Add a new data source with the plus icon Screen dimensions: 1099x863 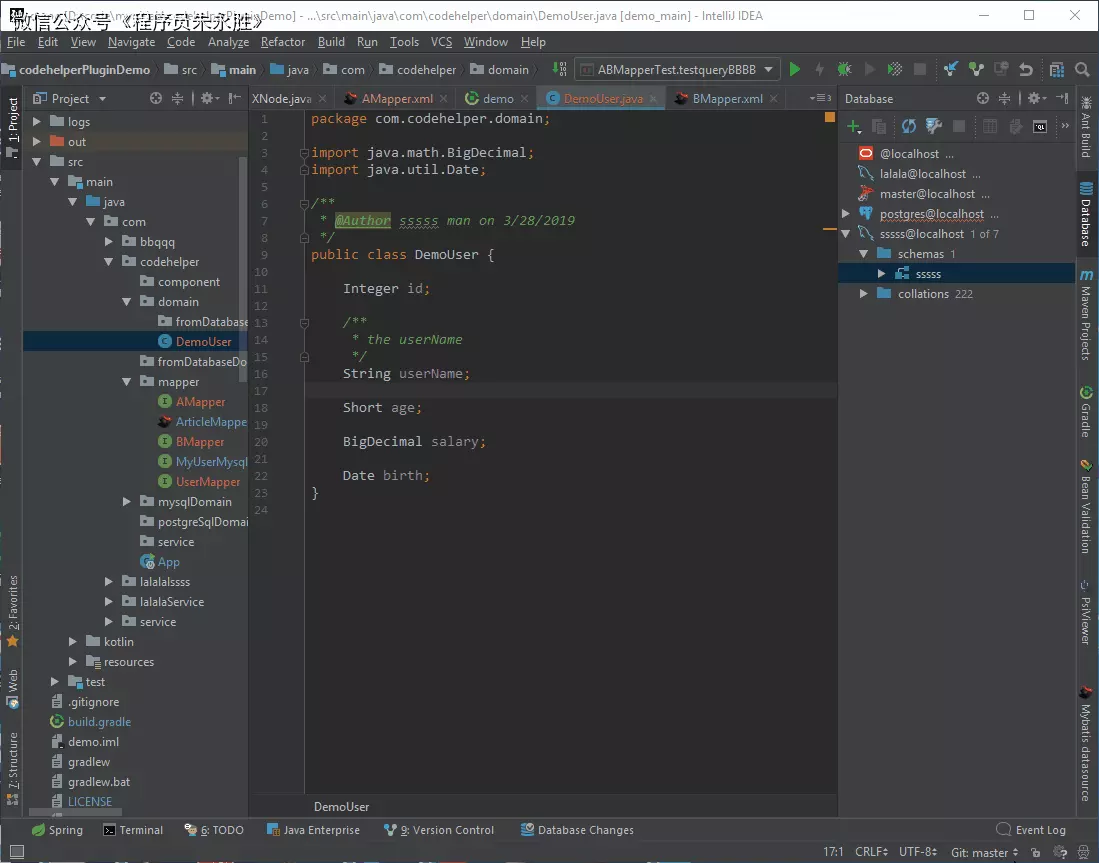[854, 126]
